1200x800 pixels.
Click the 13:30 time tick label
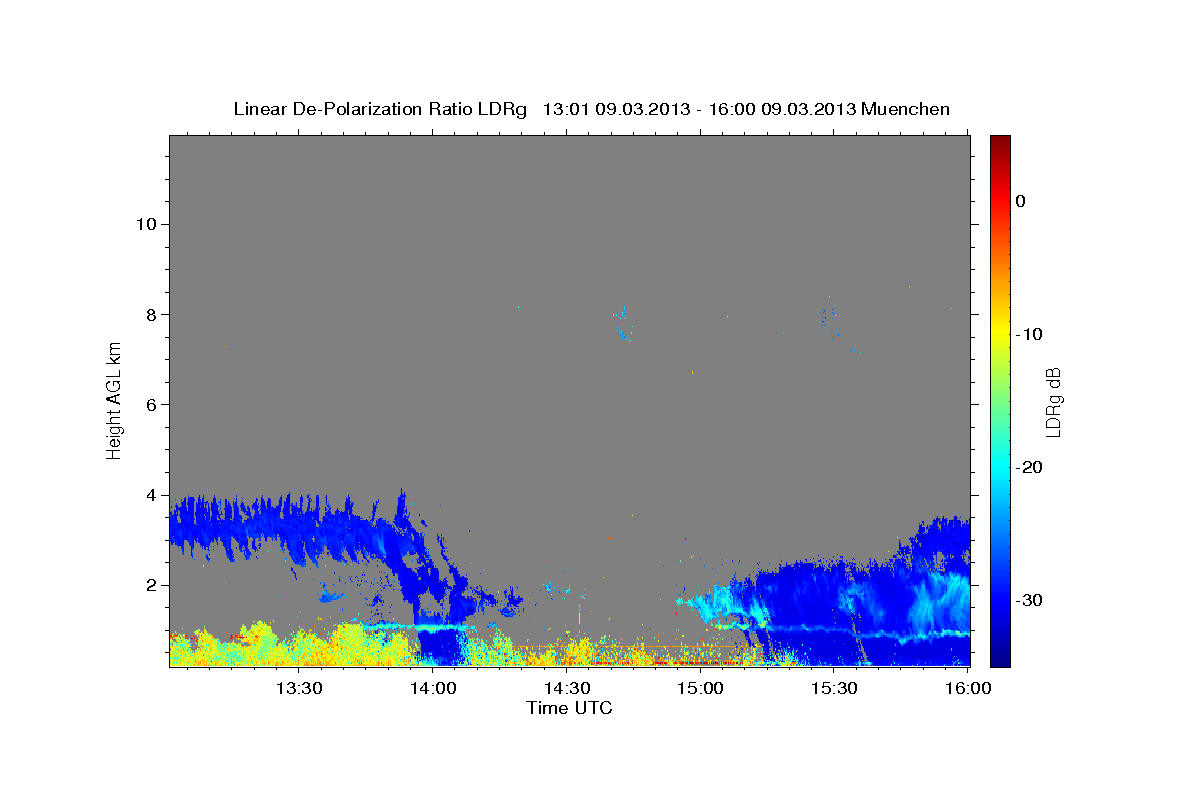click(298, 688)
